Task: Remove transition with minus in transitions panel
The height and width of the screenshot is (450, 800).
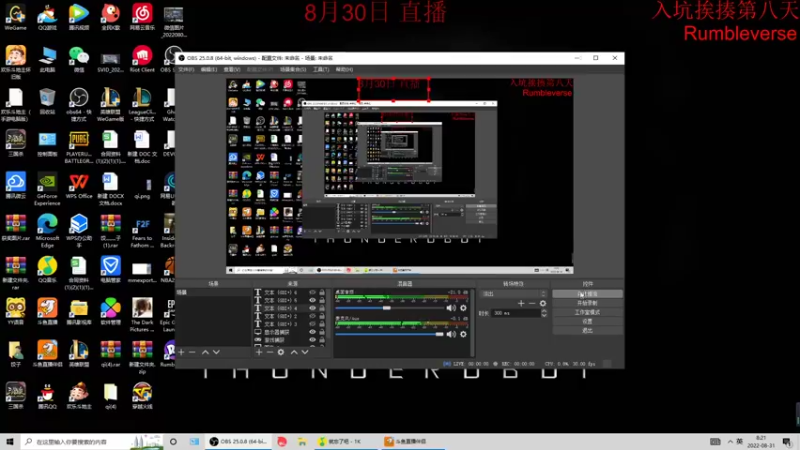Action: 532,304
